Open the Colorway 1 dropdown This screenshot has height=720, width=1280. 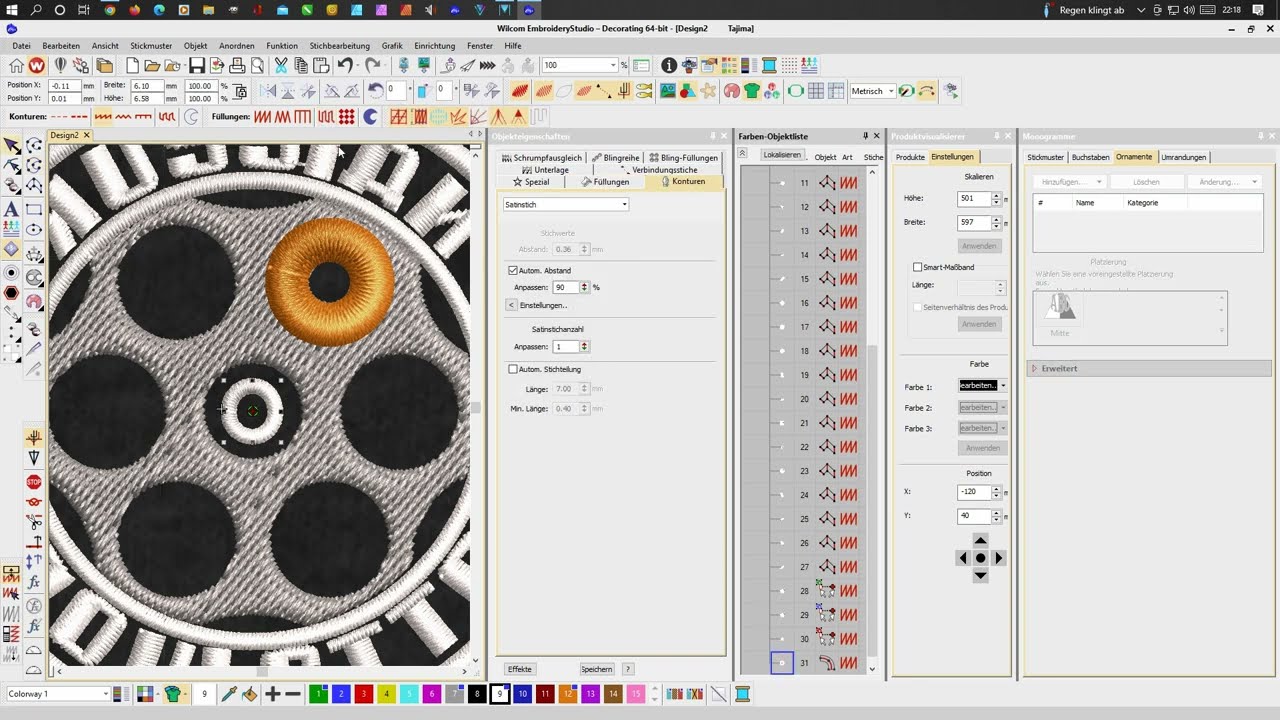tap(105, 694)
